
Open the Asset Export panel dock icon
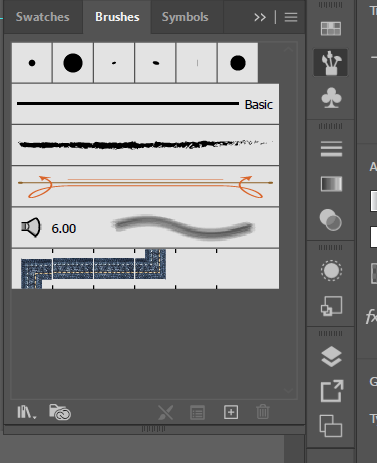[x=332, y=391]
